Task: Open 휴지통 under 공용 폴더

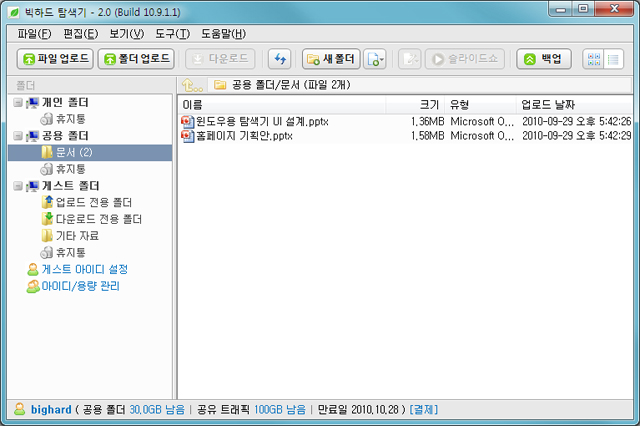Action: pos(70,169)
